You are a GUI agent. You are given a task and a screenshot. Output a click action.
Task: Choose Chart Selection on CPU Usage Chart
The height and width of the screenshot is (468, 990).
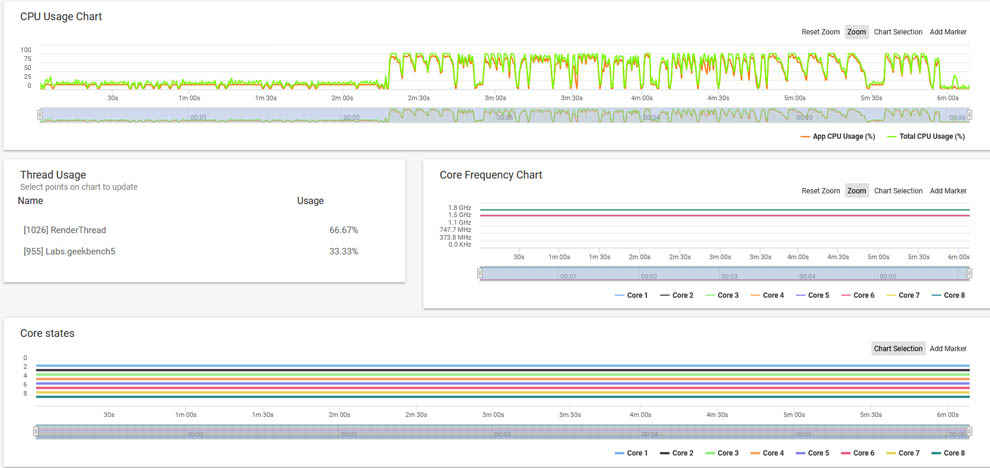tap(898, 32)
